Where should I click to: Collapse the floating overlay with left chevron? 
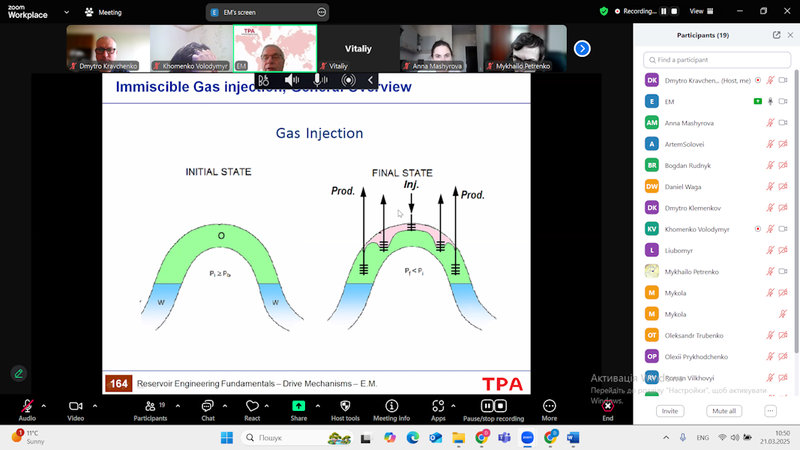(370, 80)
